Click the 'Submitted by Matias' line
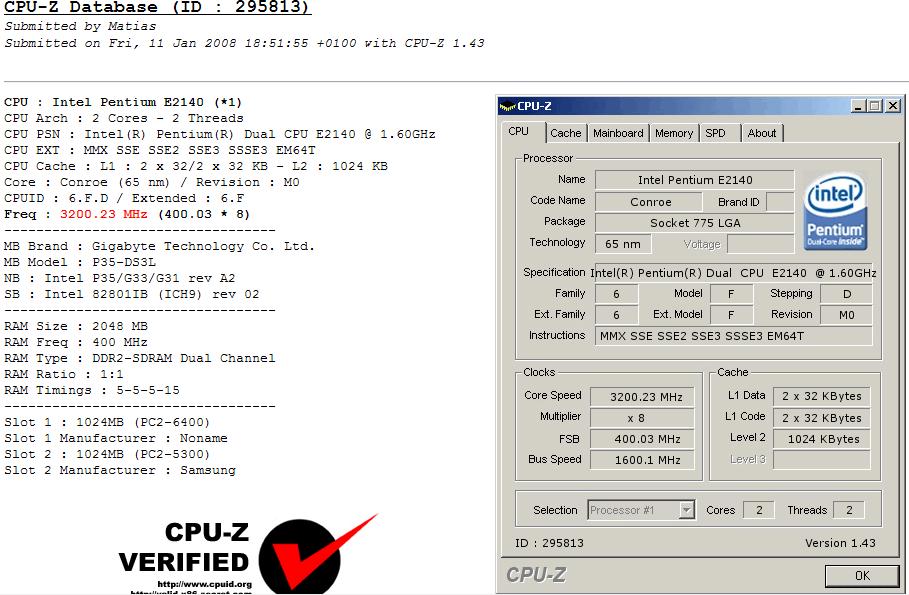 pos(80,26)
